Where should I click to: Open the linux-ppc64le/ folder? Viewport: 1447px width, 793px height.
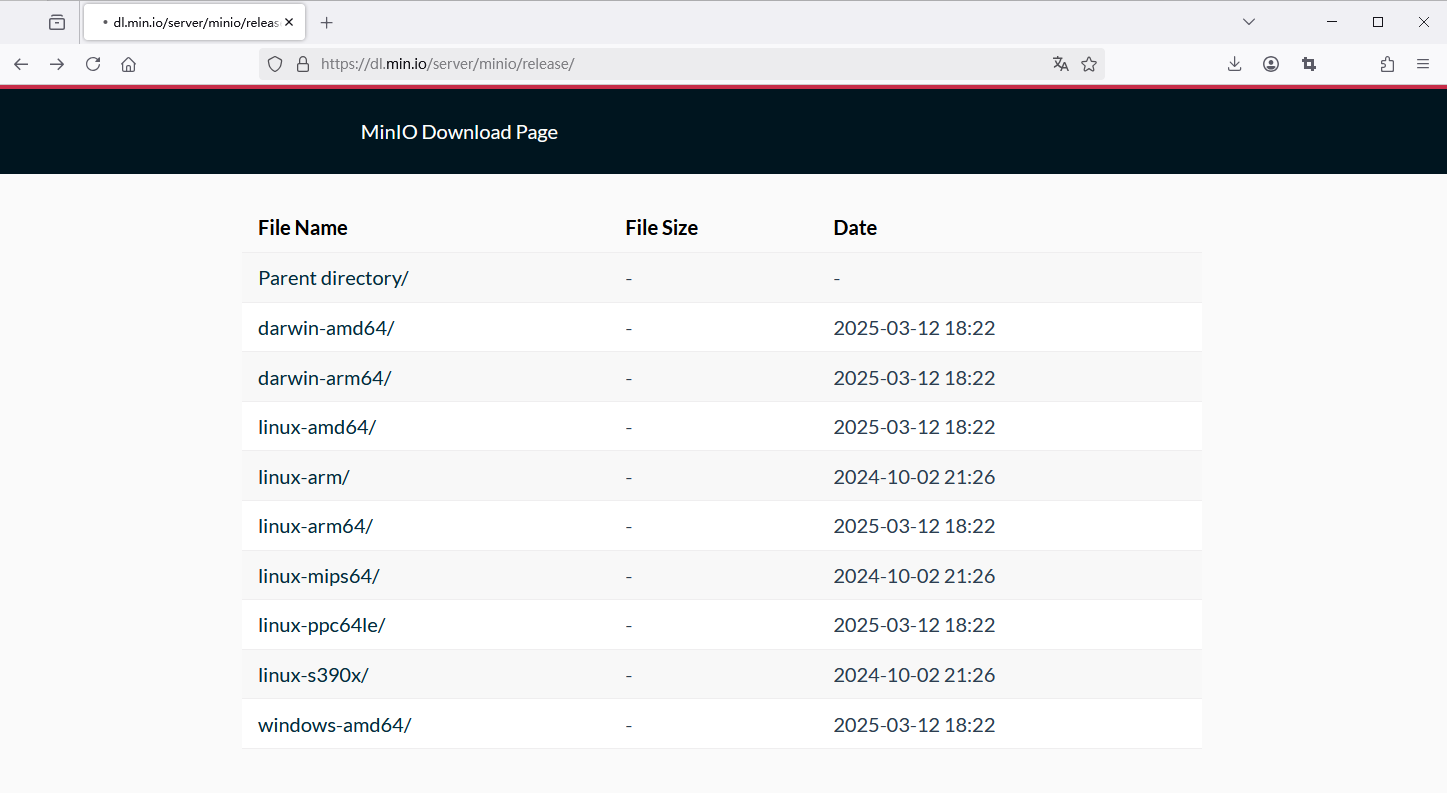coord(322,625)
